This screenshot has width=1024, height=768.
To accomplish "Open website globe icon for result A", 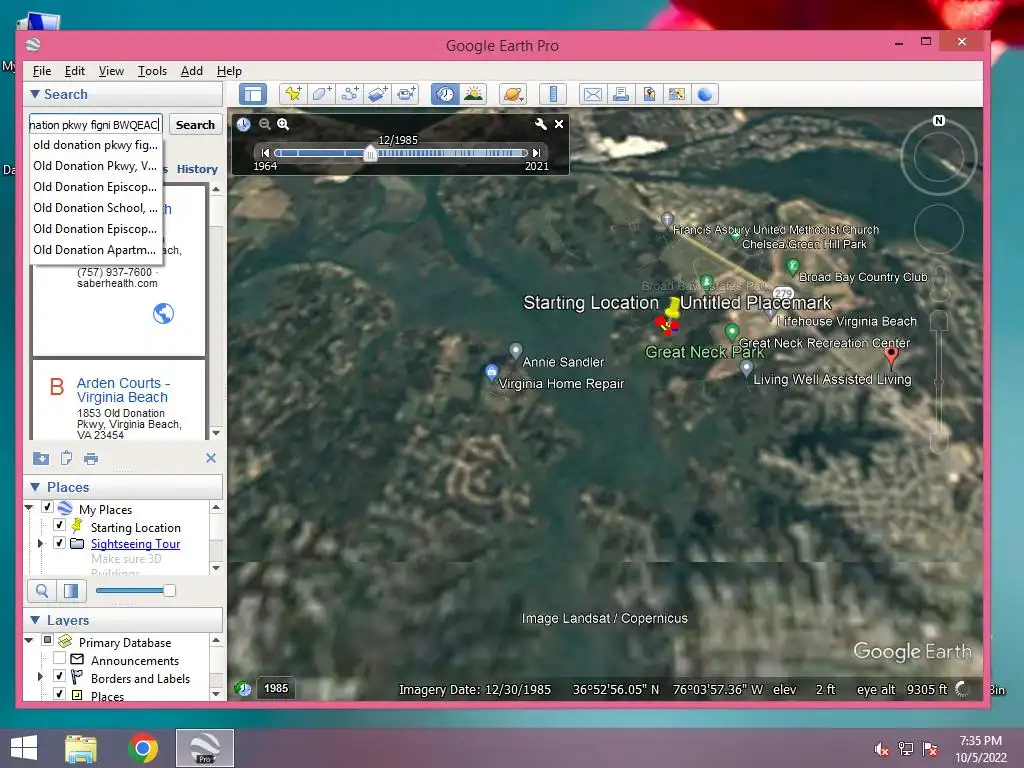I will (163, 314).
